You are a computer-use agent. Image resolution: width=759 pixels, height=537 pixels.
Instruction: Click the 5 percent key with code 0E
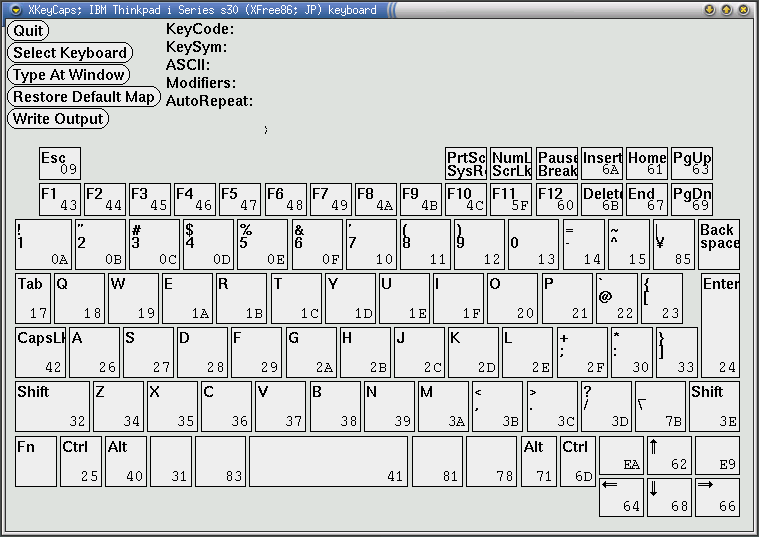point(263,245)
